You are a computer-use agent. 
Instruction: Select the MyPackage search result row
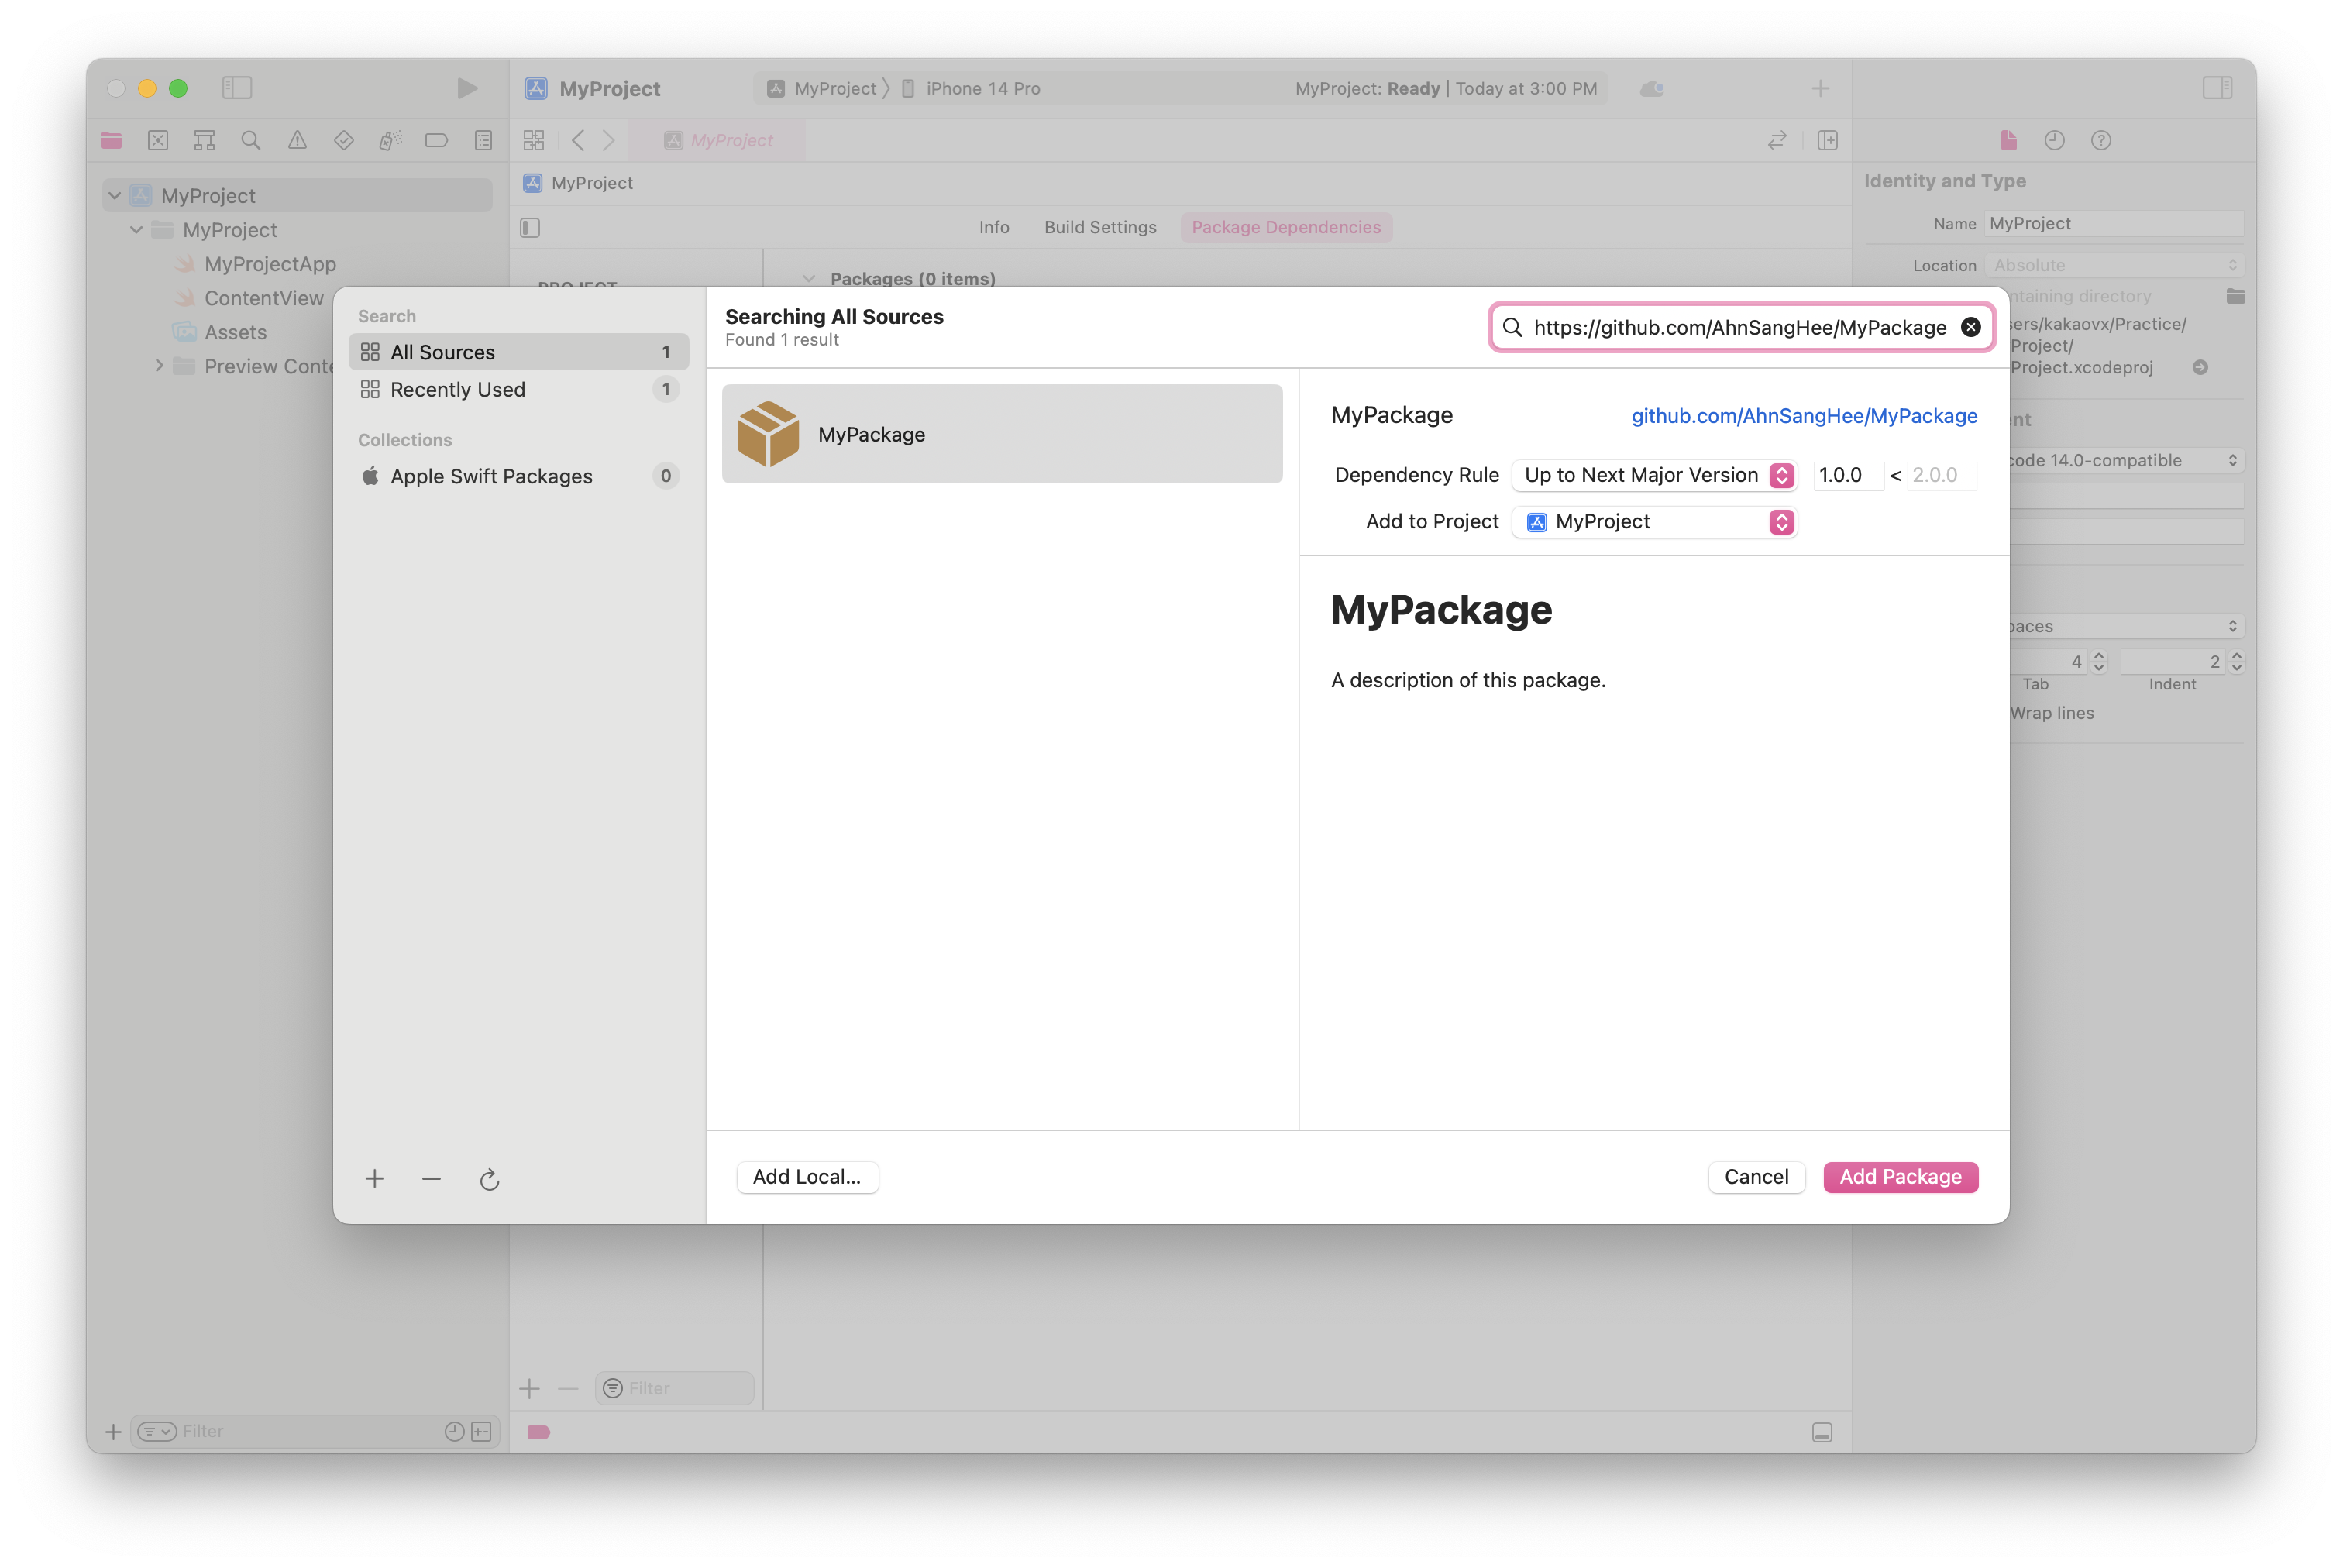point(1002,434)
